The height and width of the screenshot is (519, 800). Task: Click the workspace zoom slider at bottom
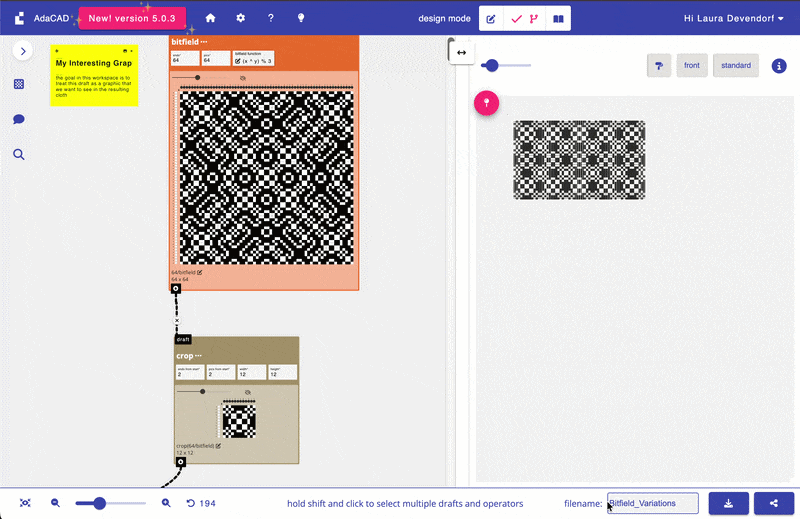click(x=100, y=503)
